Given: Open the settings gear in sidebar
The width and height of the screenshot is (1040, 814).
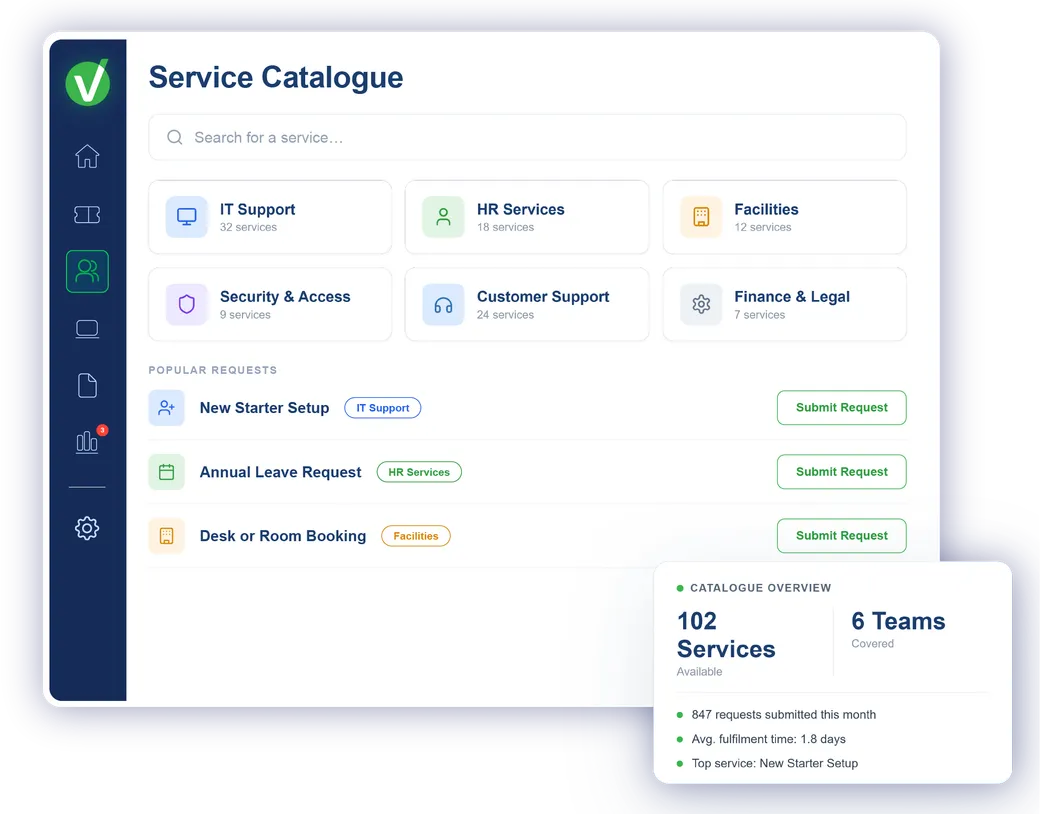Looking at the screenshot, I should (87, 528).
